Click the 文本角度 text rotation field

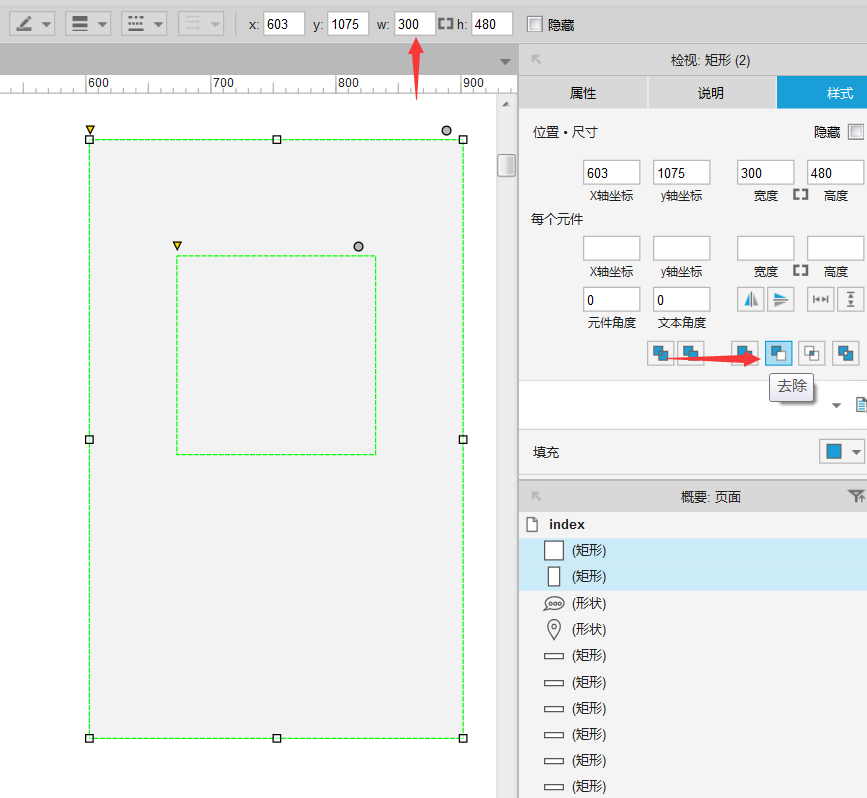681,300
